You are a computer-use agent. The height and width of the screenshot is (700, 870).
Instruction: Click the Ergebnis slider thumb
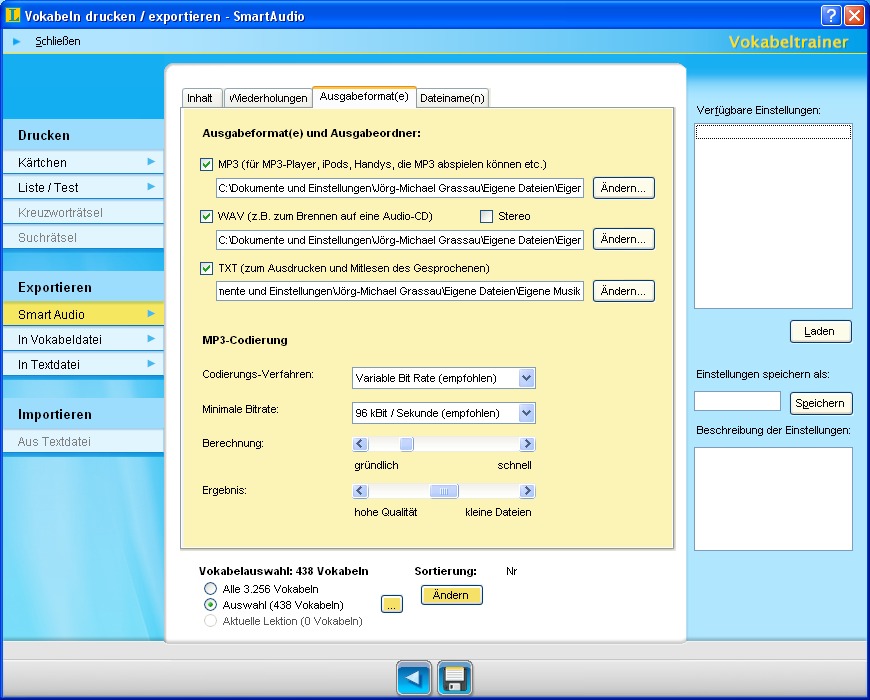coord(444,491)
